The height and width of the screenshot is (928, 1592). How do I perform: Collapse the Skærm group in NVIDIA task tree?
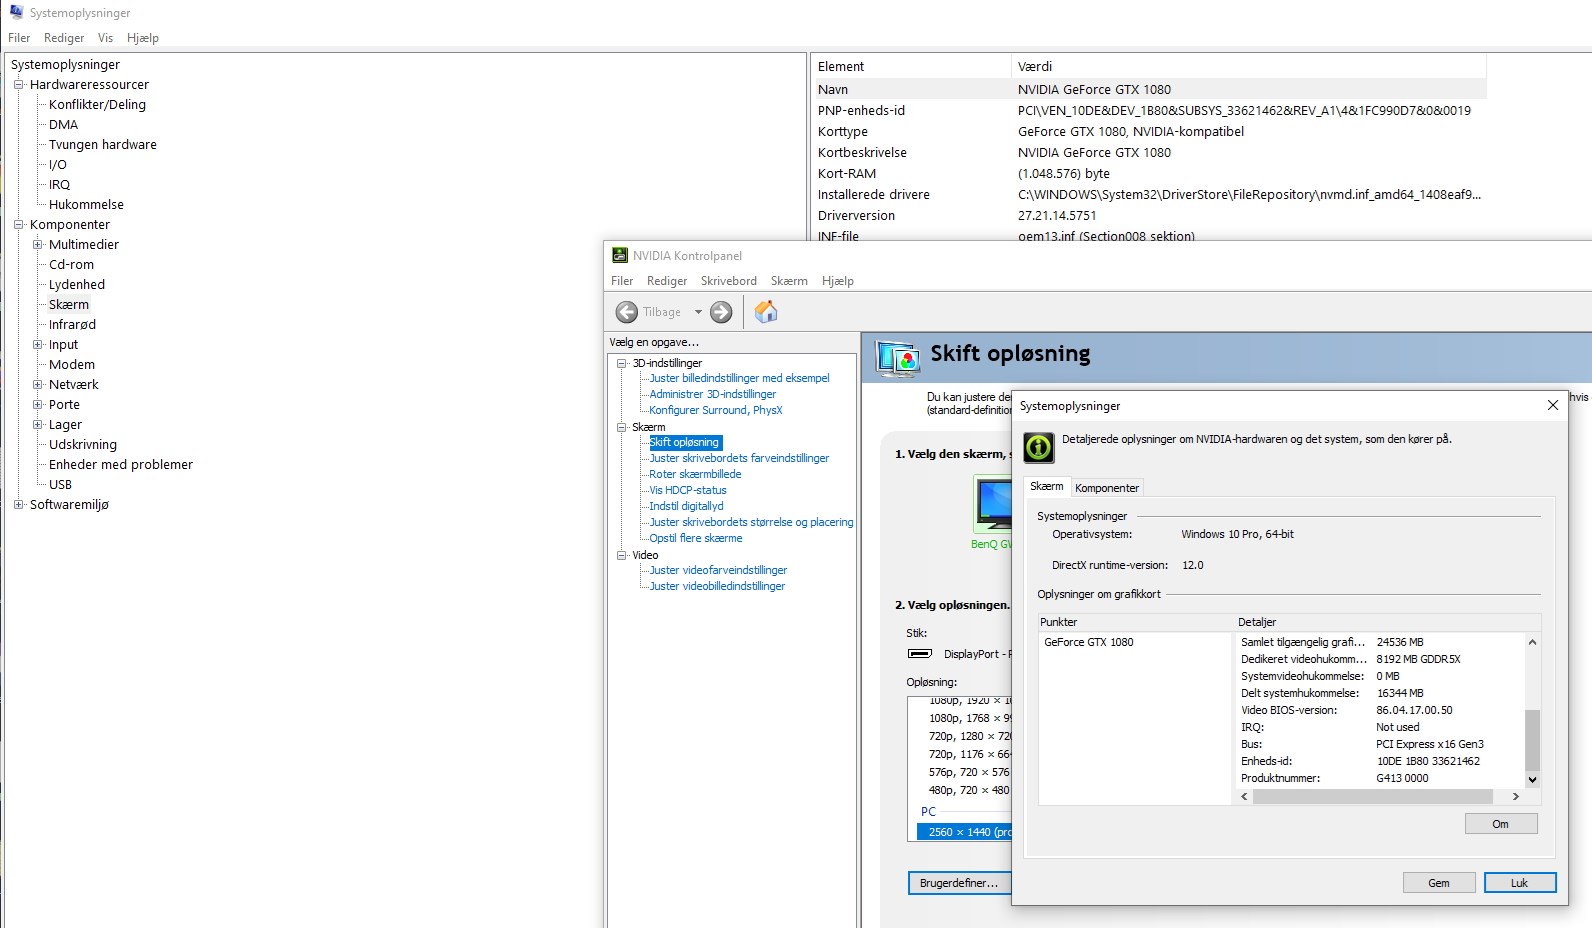(622, 427)
